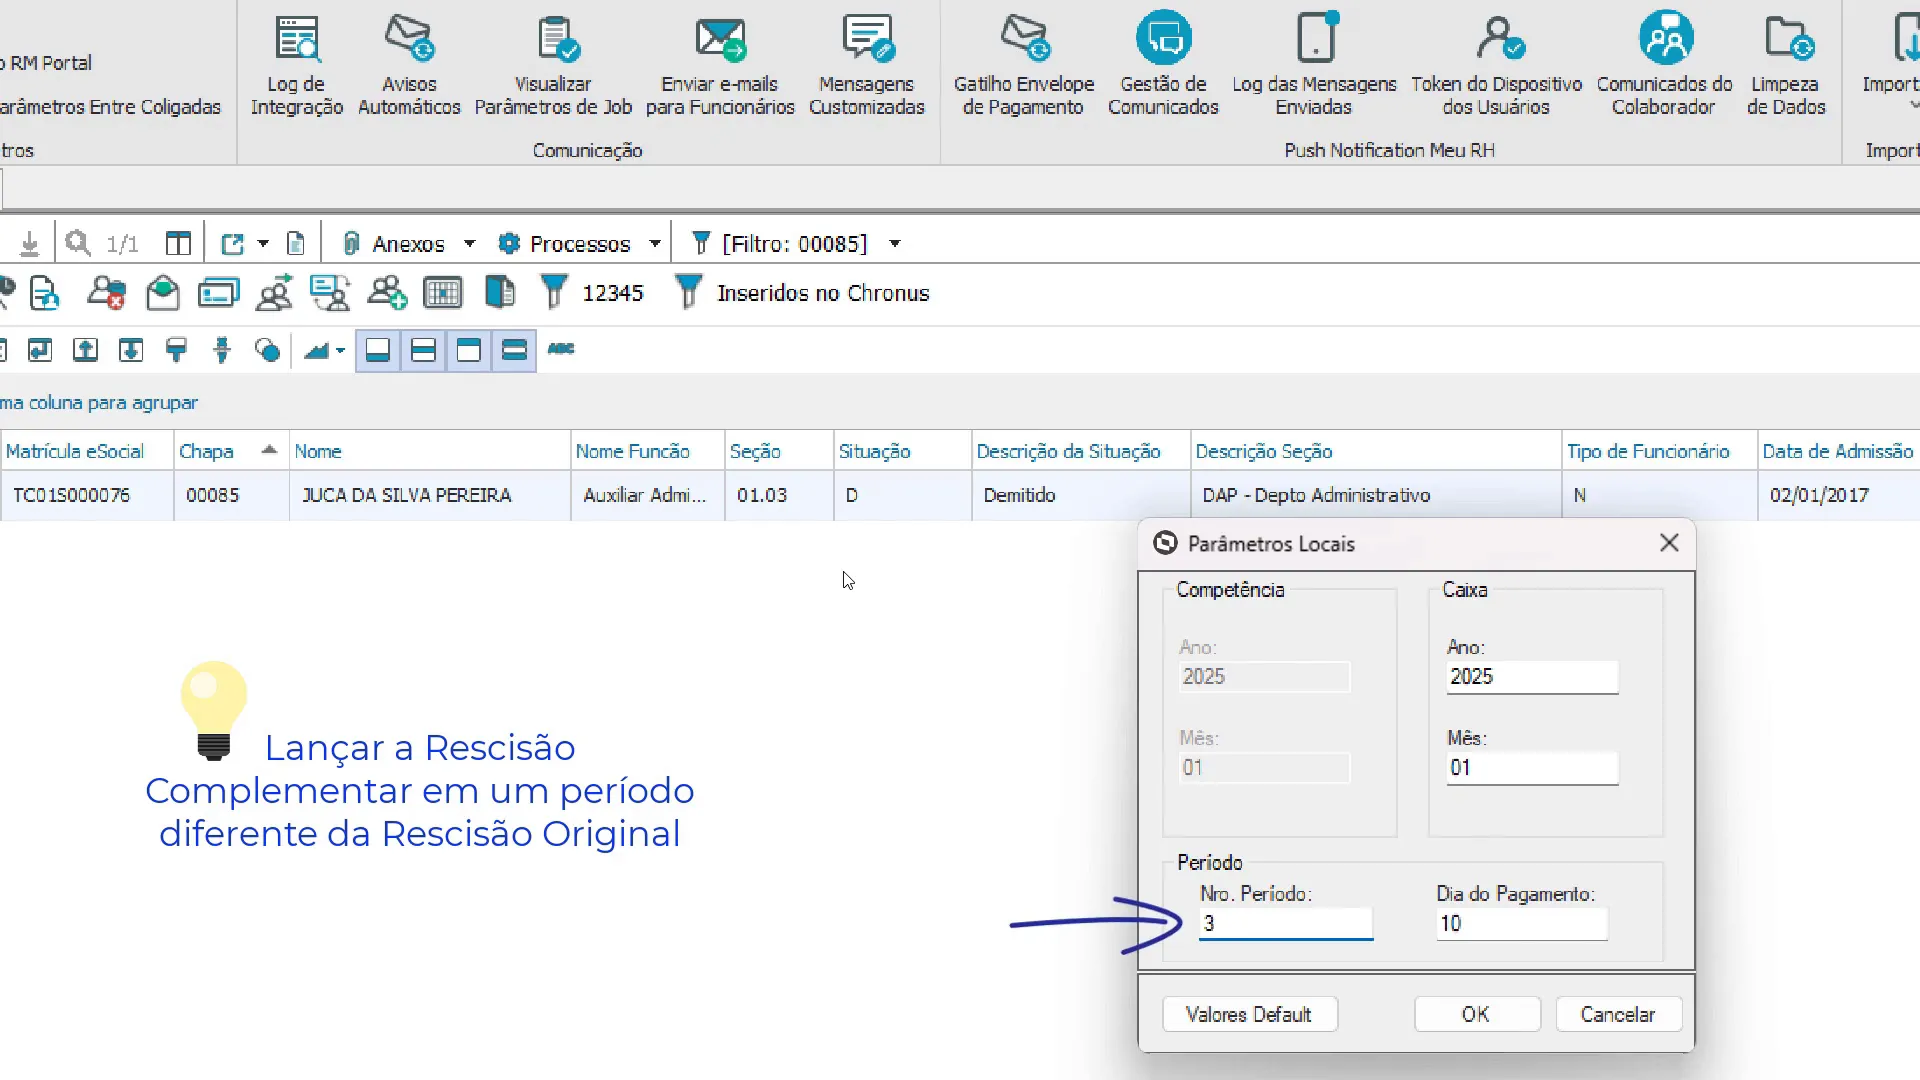Confirm parameters with the OK button
Screen dimensions: 1920x1080
1477,1014
